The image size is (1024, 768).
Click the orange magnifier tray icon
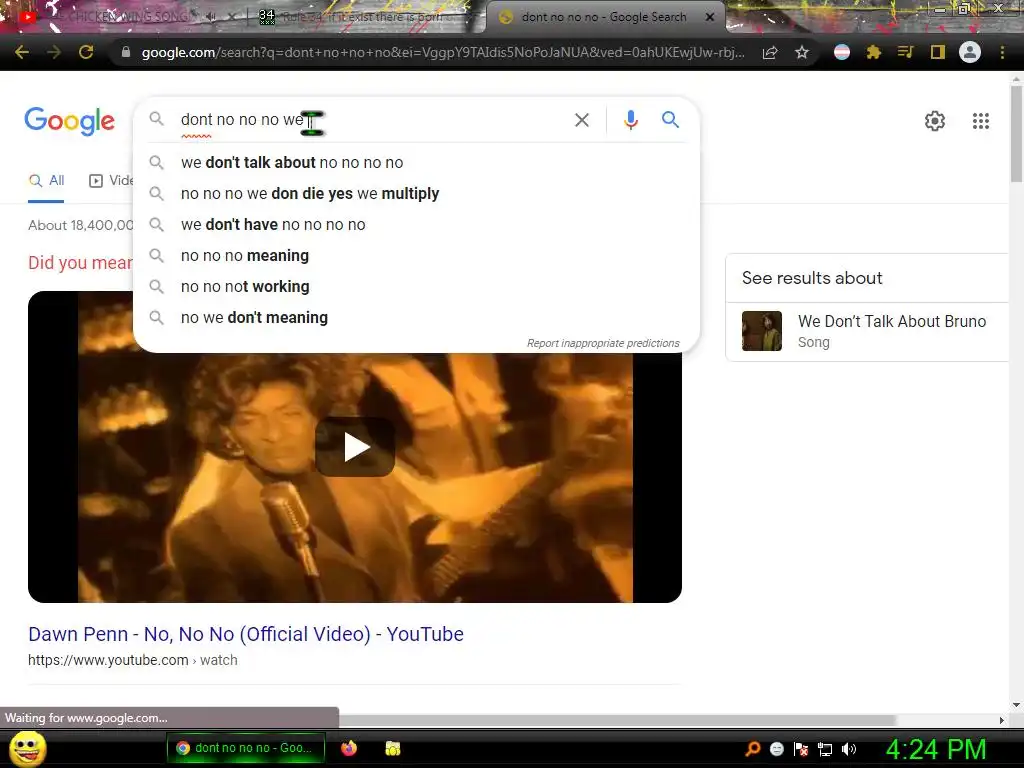tap(752, 749)
